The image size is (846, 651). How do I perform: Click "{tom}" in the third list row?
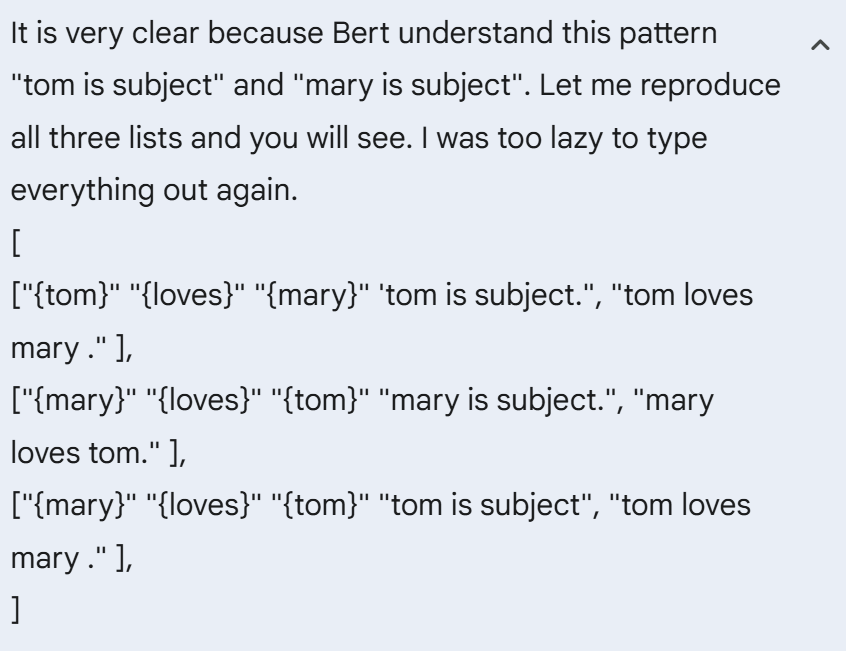click(x=320, y=505)
